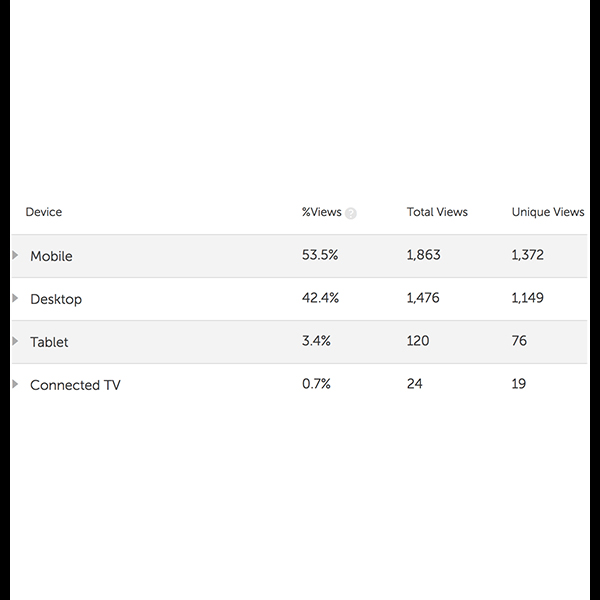
Task: Click Tablet total views 120
Action: [418, 341]
